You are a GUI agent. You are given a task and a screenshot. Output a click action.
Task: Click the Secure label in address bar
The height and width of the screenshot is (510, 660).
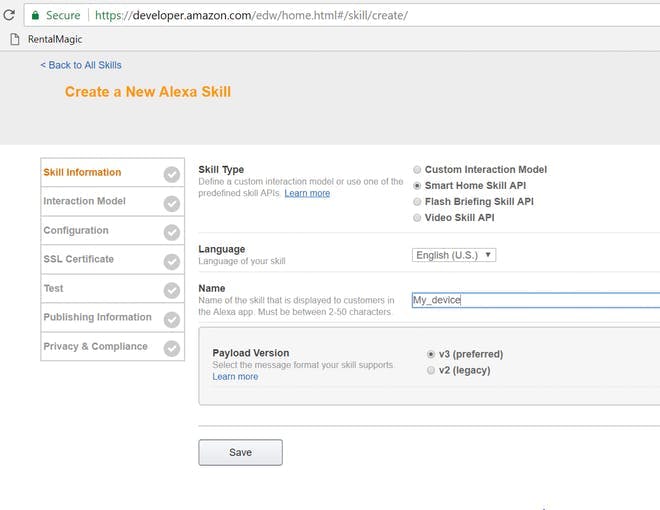(x=63, y=16)
